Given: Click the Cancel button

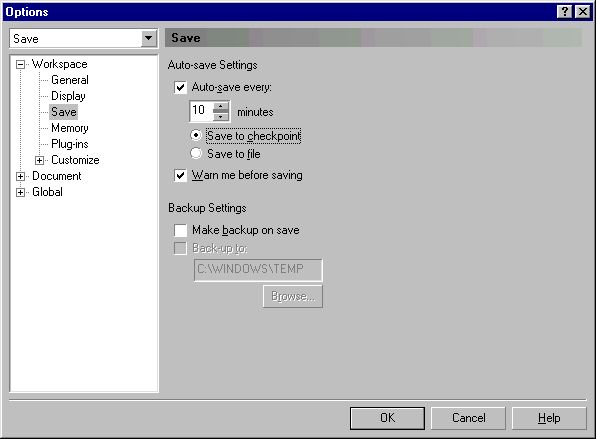Looking at the screenshot, I should click(469, 418).
